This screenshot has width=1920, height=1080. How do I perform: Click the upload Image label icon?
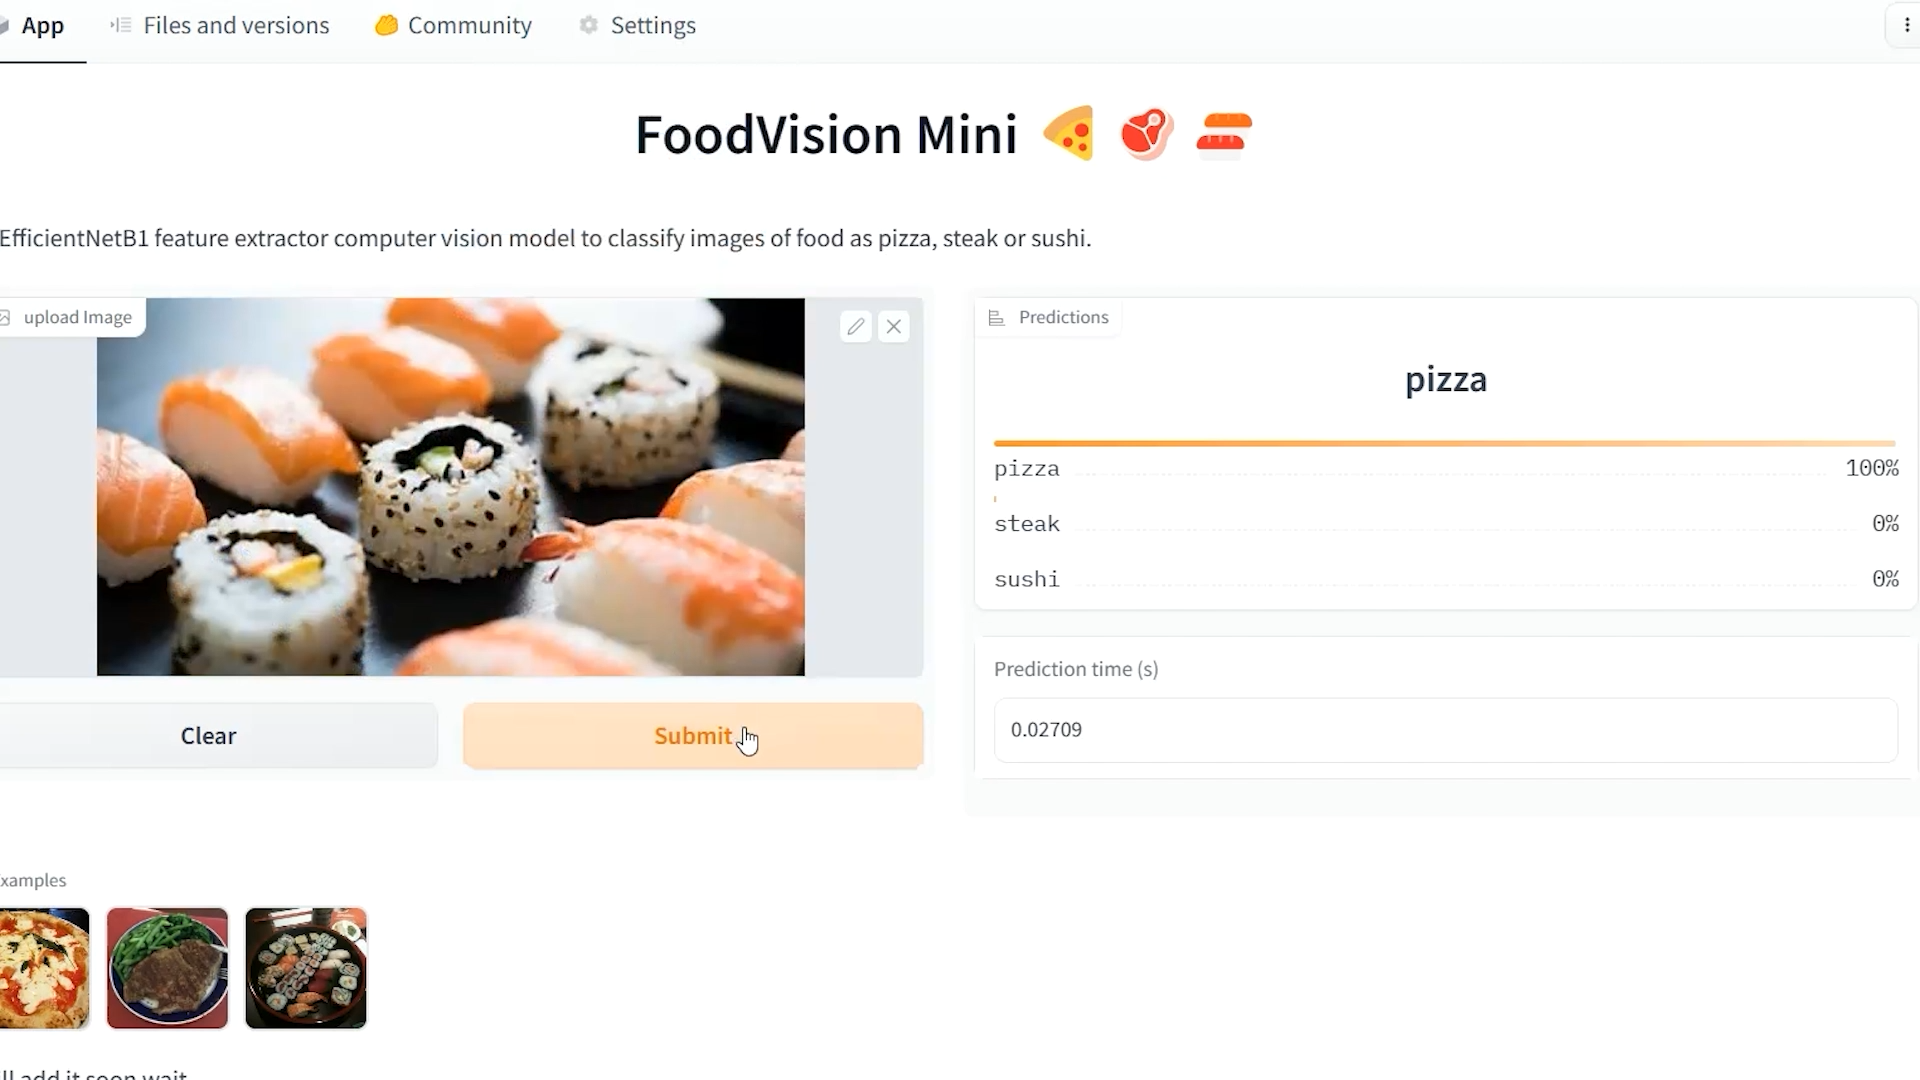pyautogui.click(x=6, y=318)
